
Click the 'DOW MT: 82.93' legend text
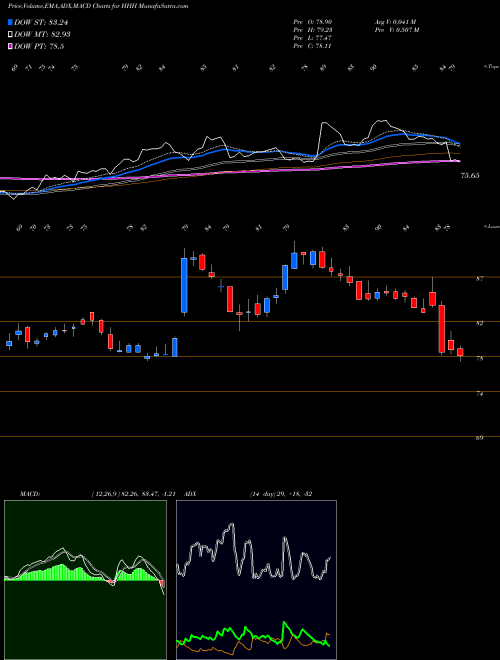pos(42,35)
